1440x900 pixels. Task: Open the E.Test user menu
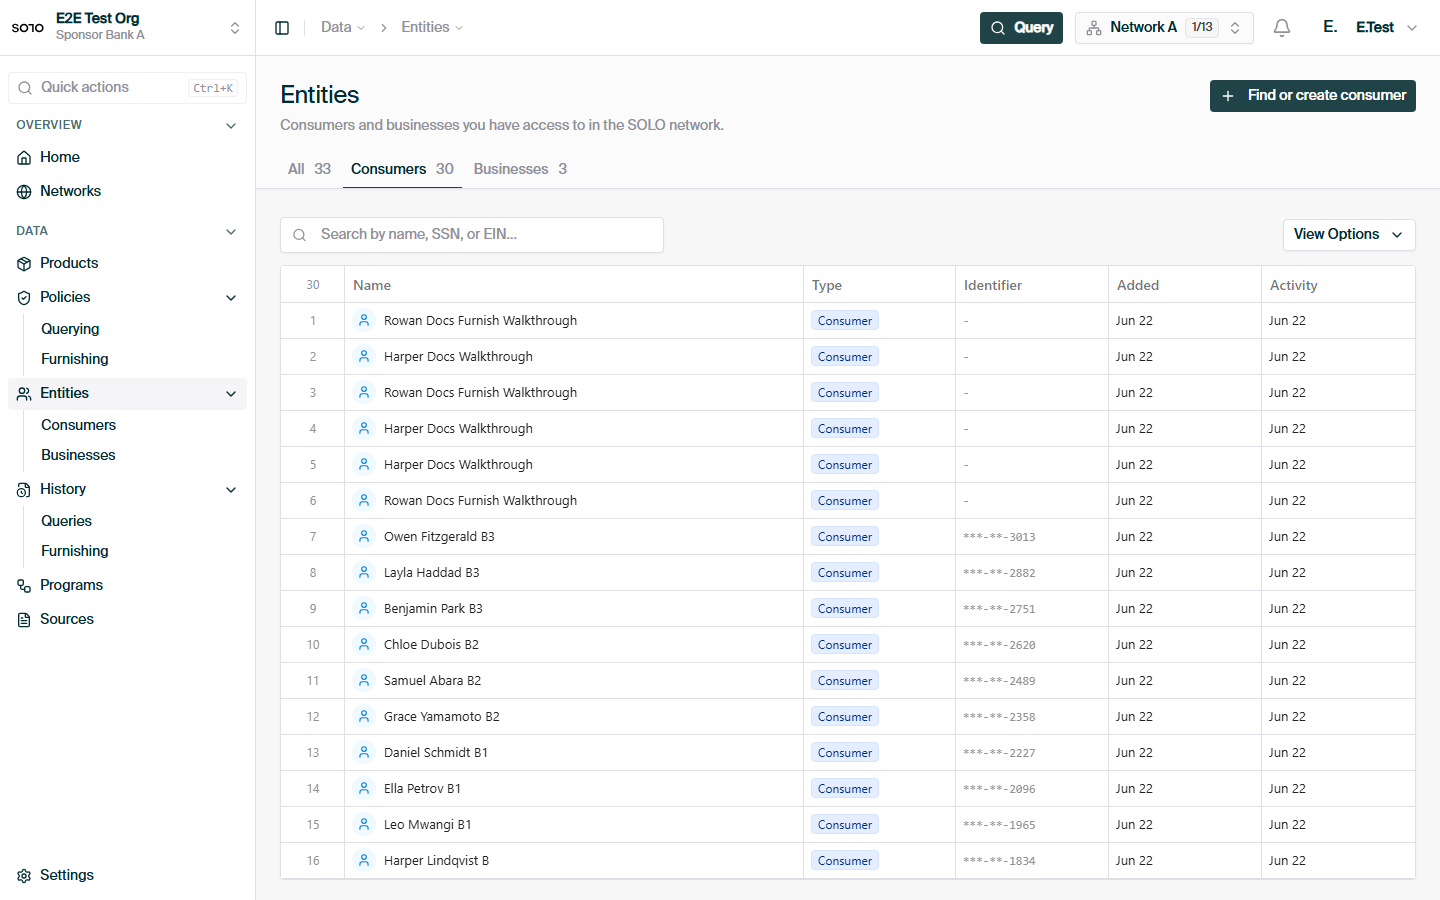coord(1370,28)
